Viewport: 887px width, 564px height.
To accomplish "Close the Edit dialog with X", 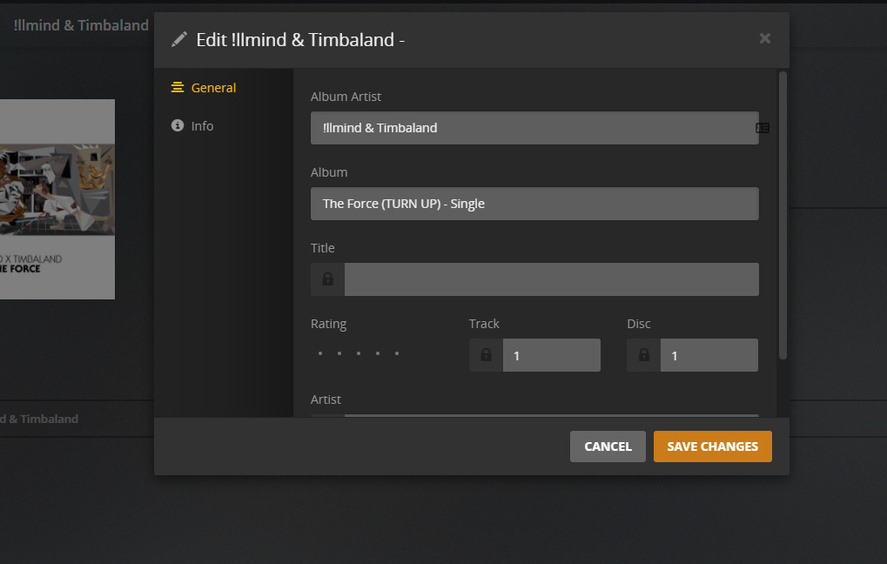I will (x=765, y=38).
